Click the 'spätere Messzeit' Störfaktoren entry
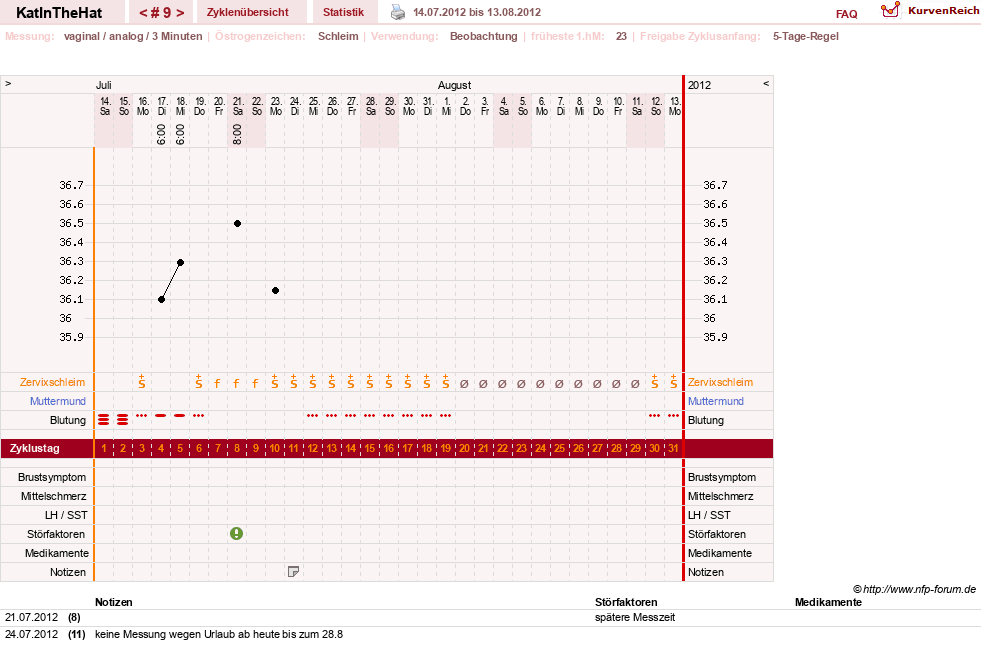The height and width of the screenshot is (661, 981). tap(635, 617)
